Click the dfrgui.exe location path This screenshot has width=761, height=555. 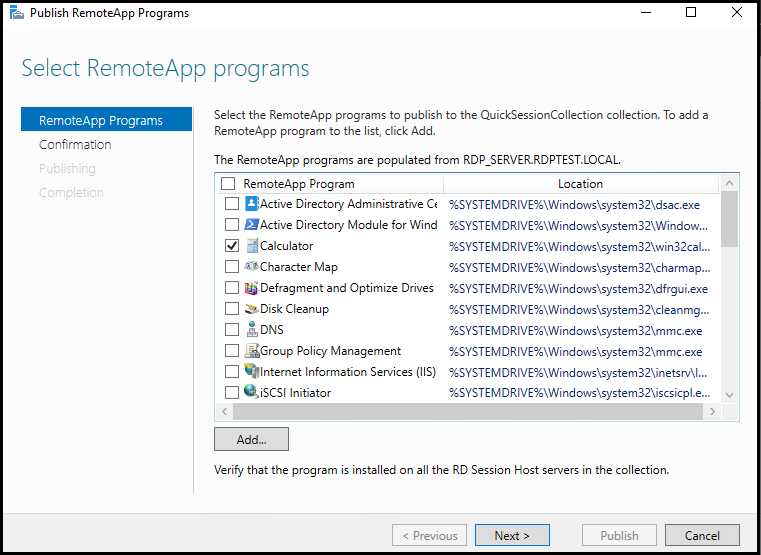[578, 289]
